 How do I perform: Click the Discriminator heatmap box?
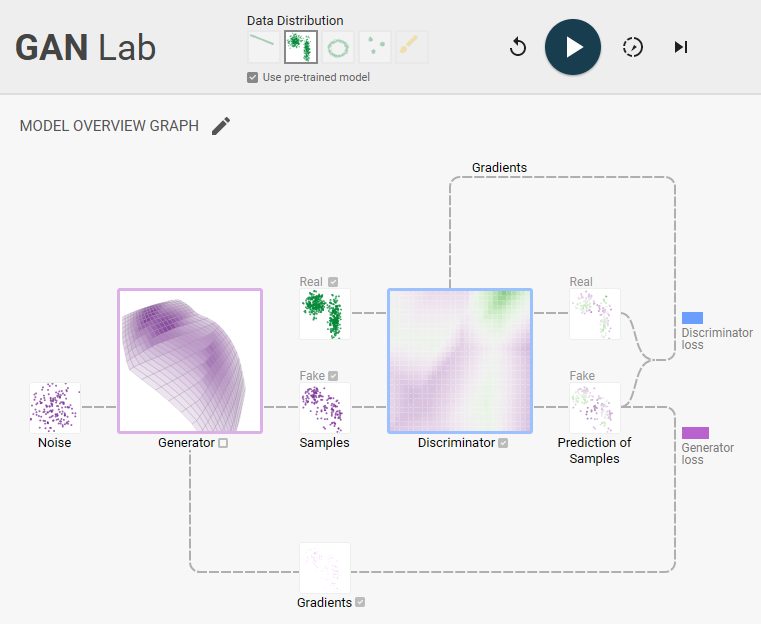(x=460, y=361)
